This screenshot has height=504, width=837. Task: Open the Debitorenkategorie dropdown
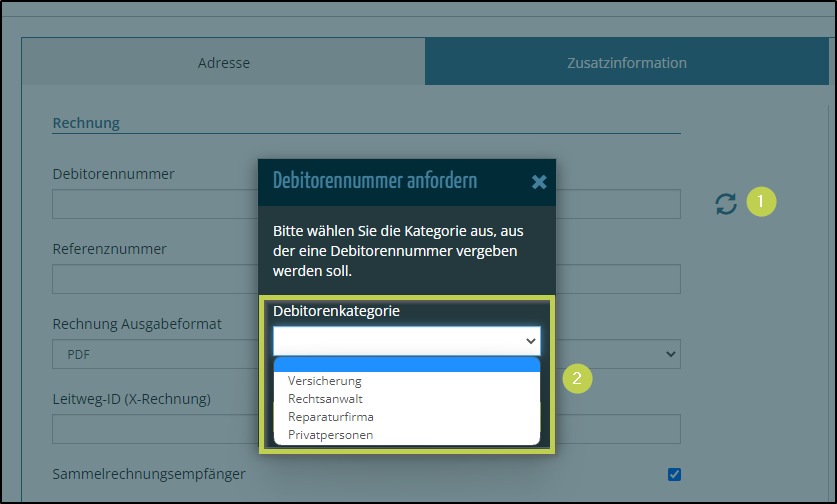[x=406, y=341]
